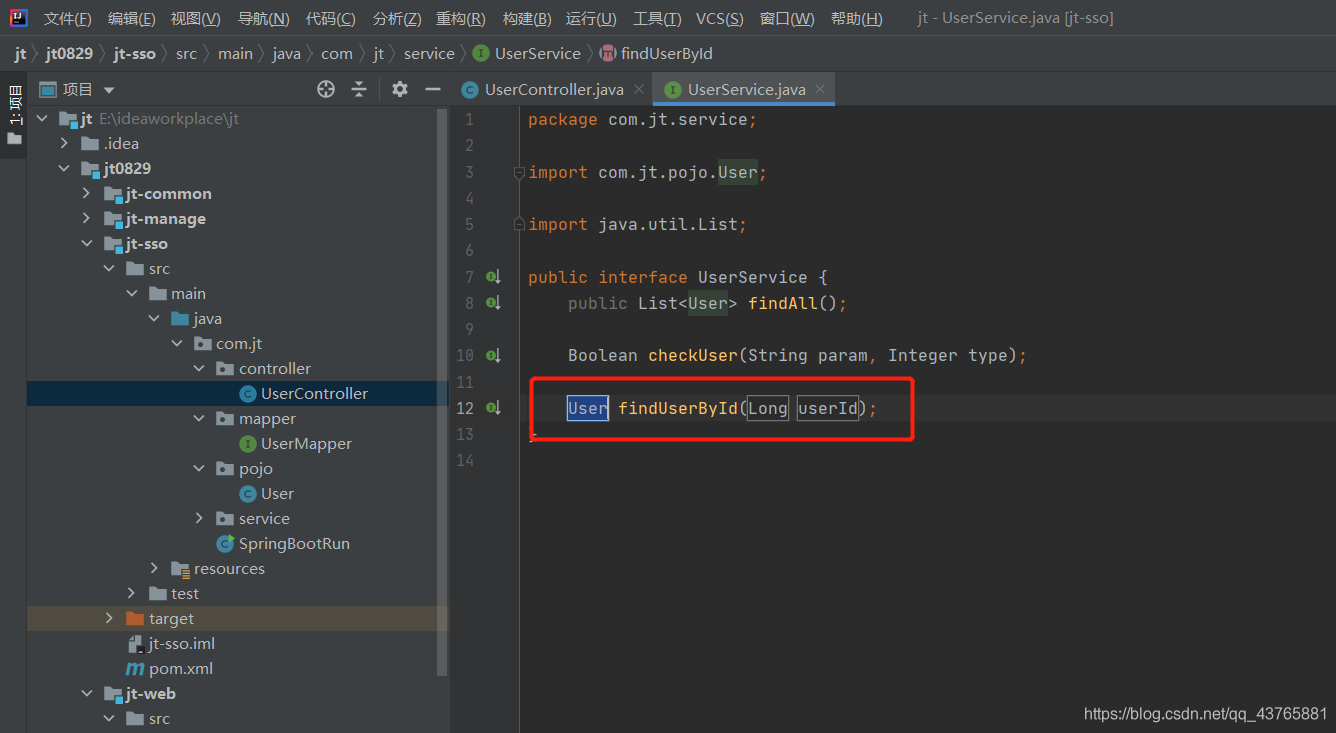Open the 运行(U) menu
Image resolution: width=1336 pixels, height=733 pixels.
pos(591,19)
